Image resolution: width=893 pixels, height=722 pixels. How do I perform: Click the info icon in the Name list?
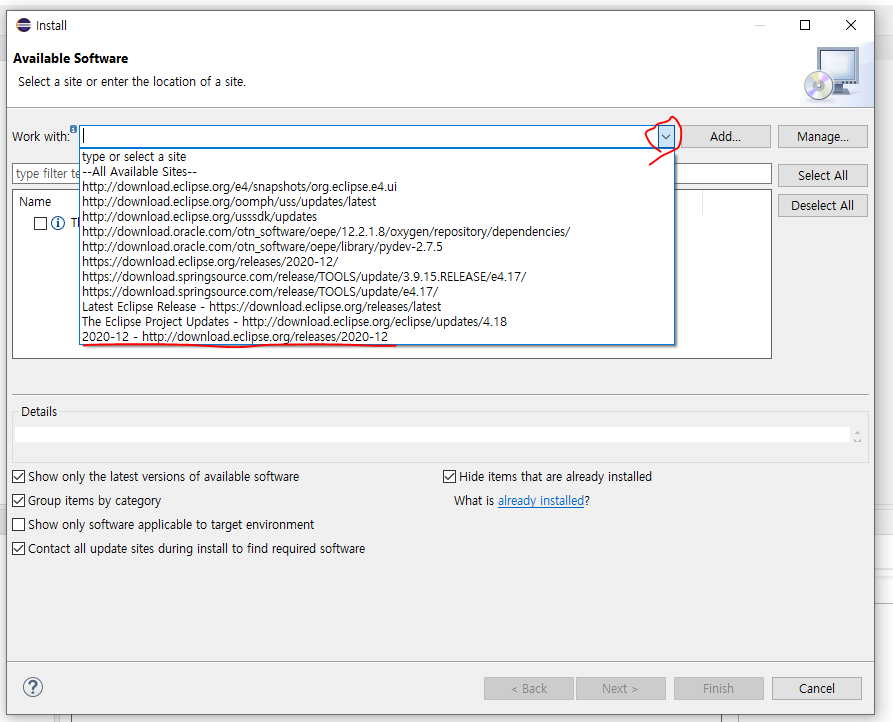(x=58, y=223)
